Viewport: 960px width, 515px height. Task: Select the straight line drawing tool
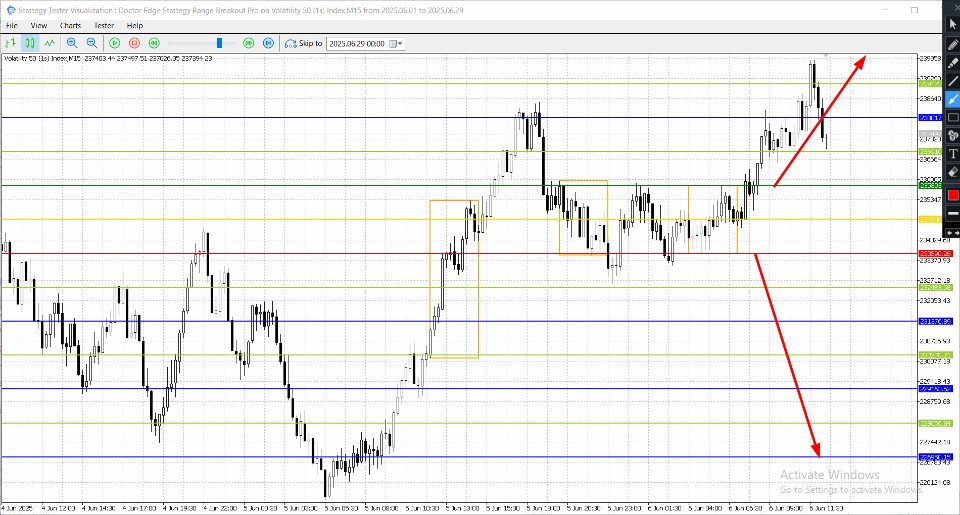953,81
